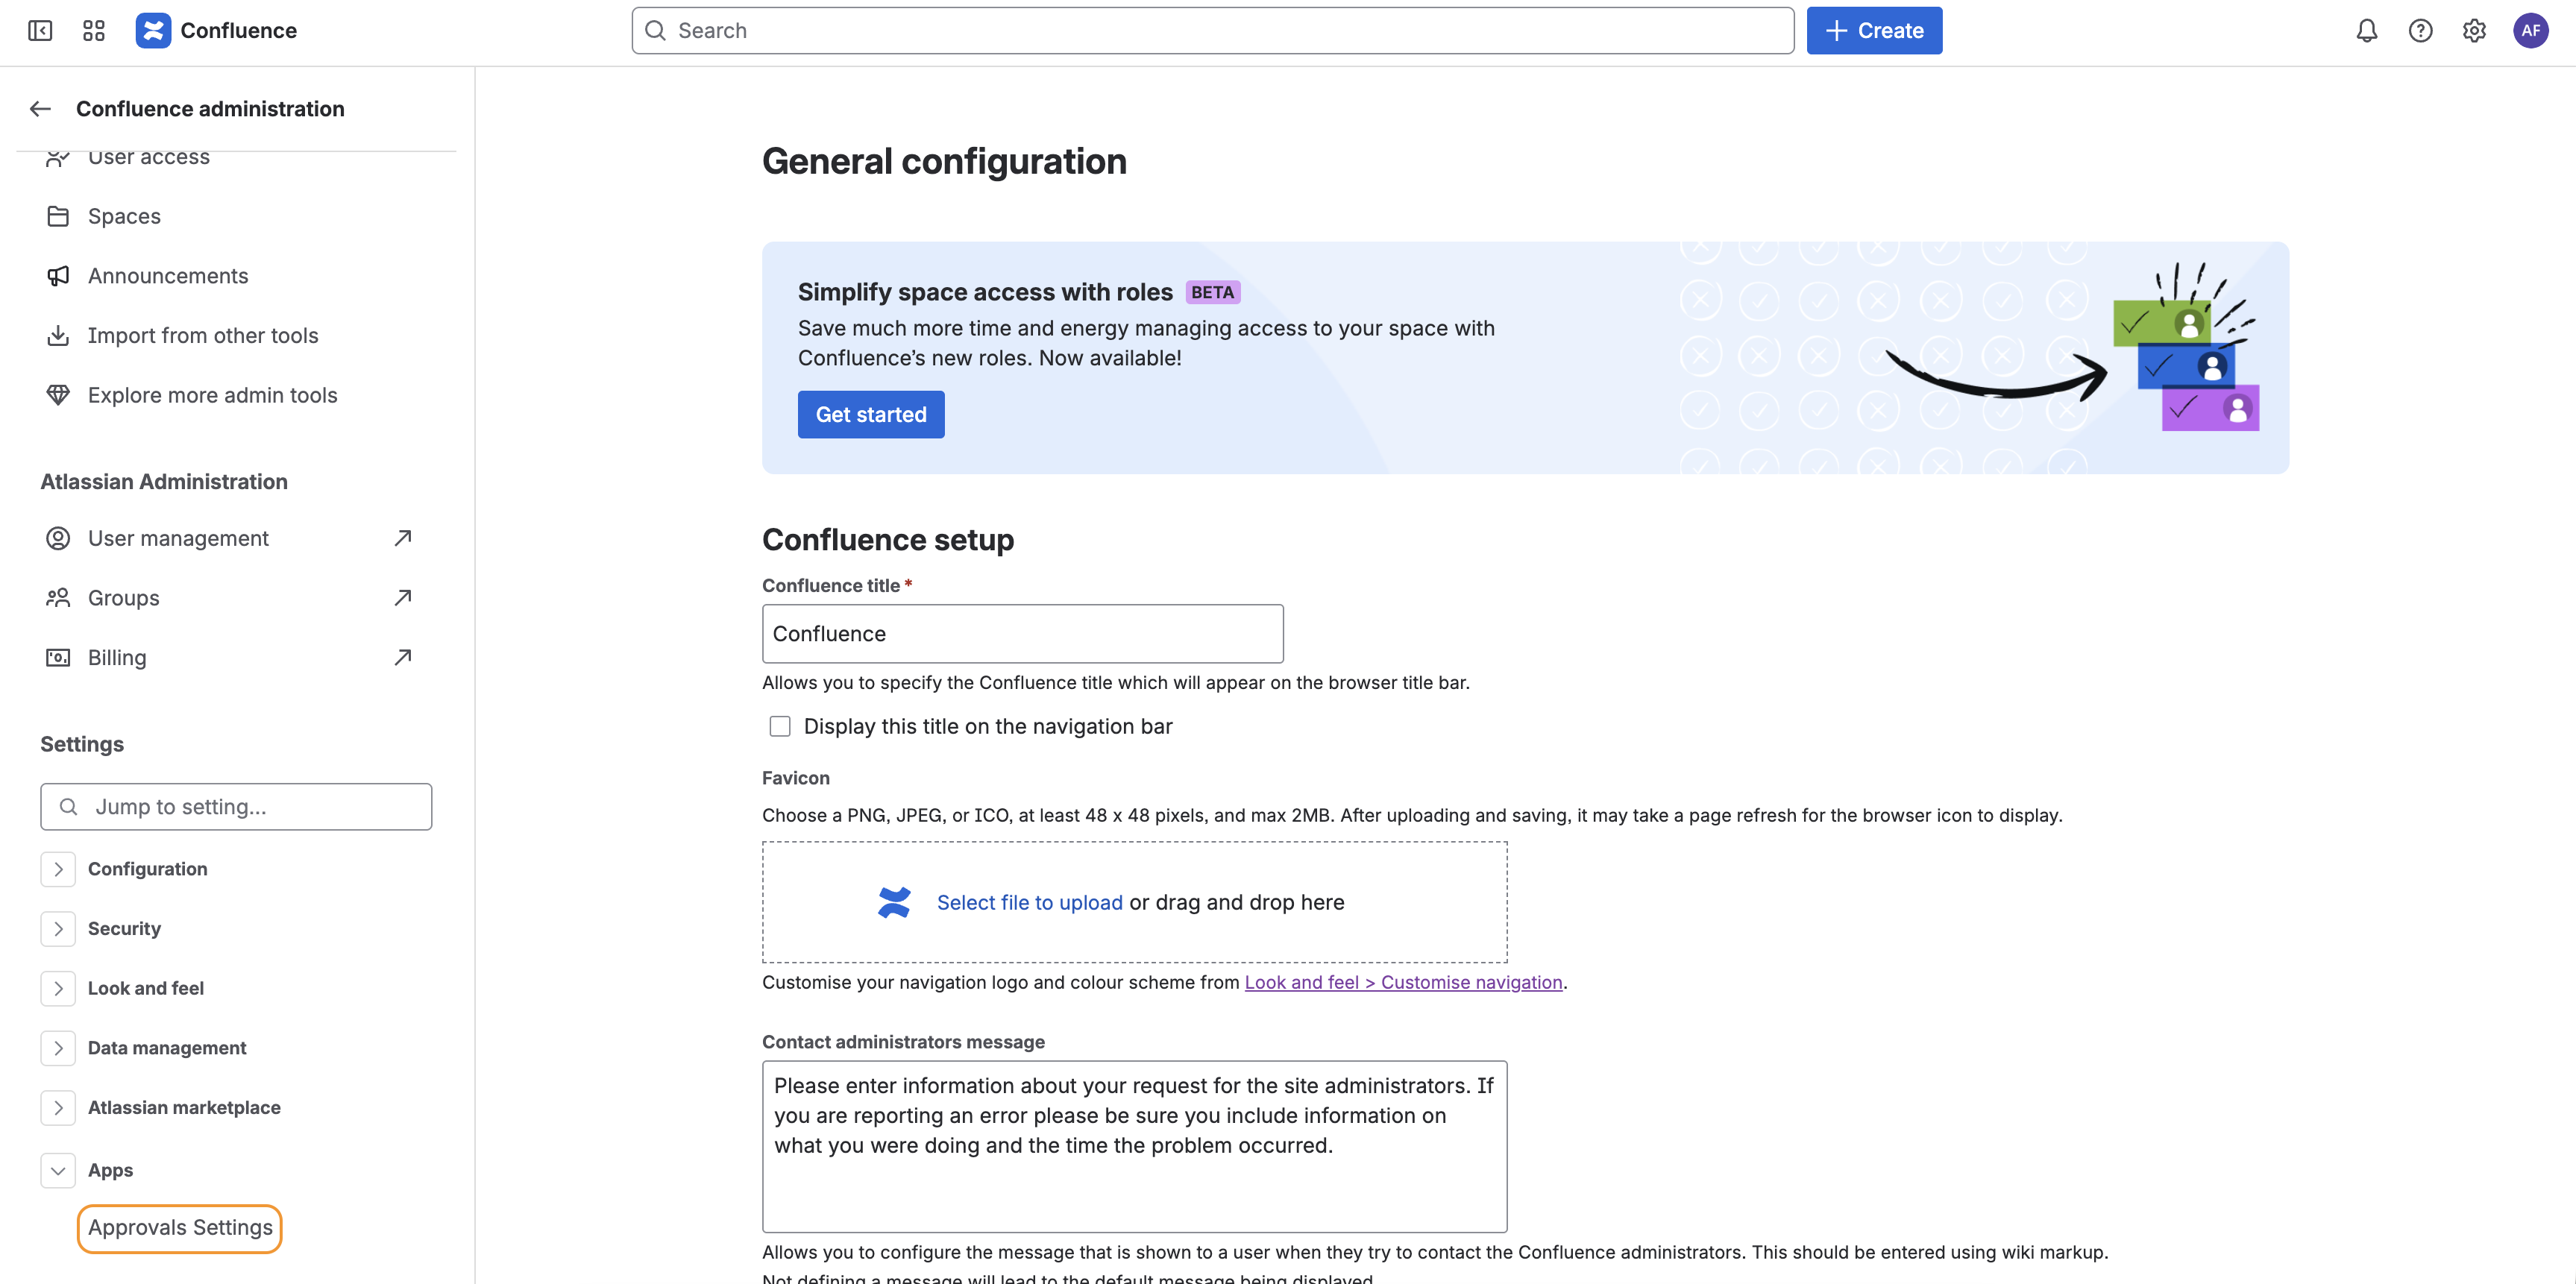
Task: Enable Display this title on navigation bar
Action: [780, 726]
